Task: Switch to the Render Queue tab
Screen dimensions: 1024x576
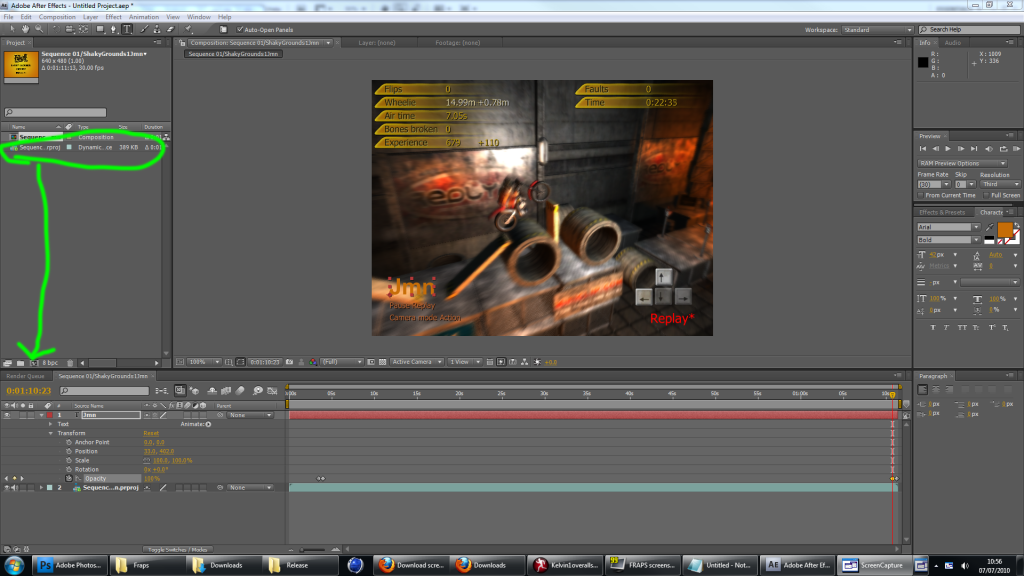Action: [27, 376]
